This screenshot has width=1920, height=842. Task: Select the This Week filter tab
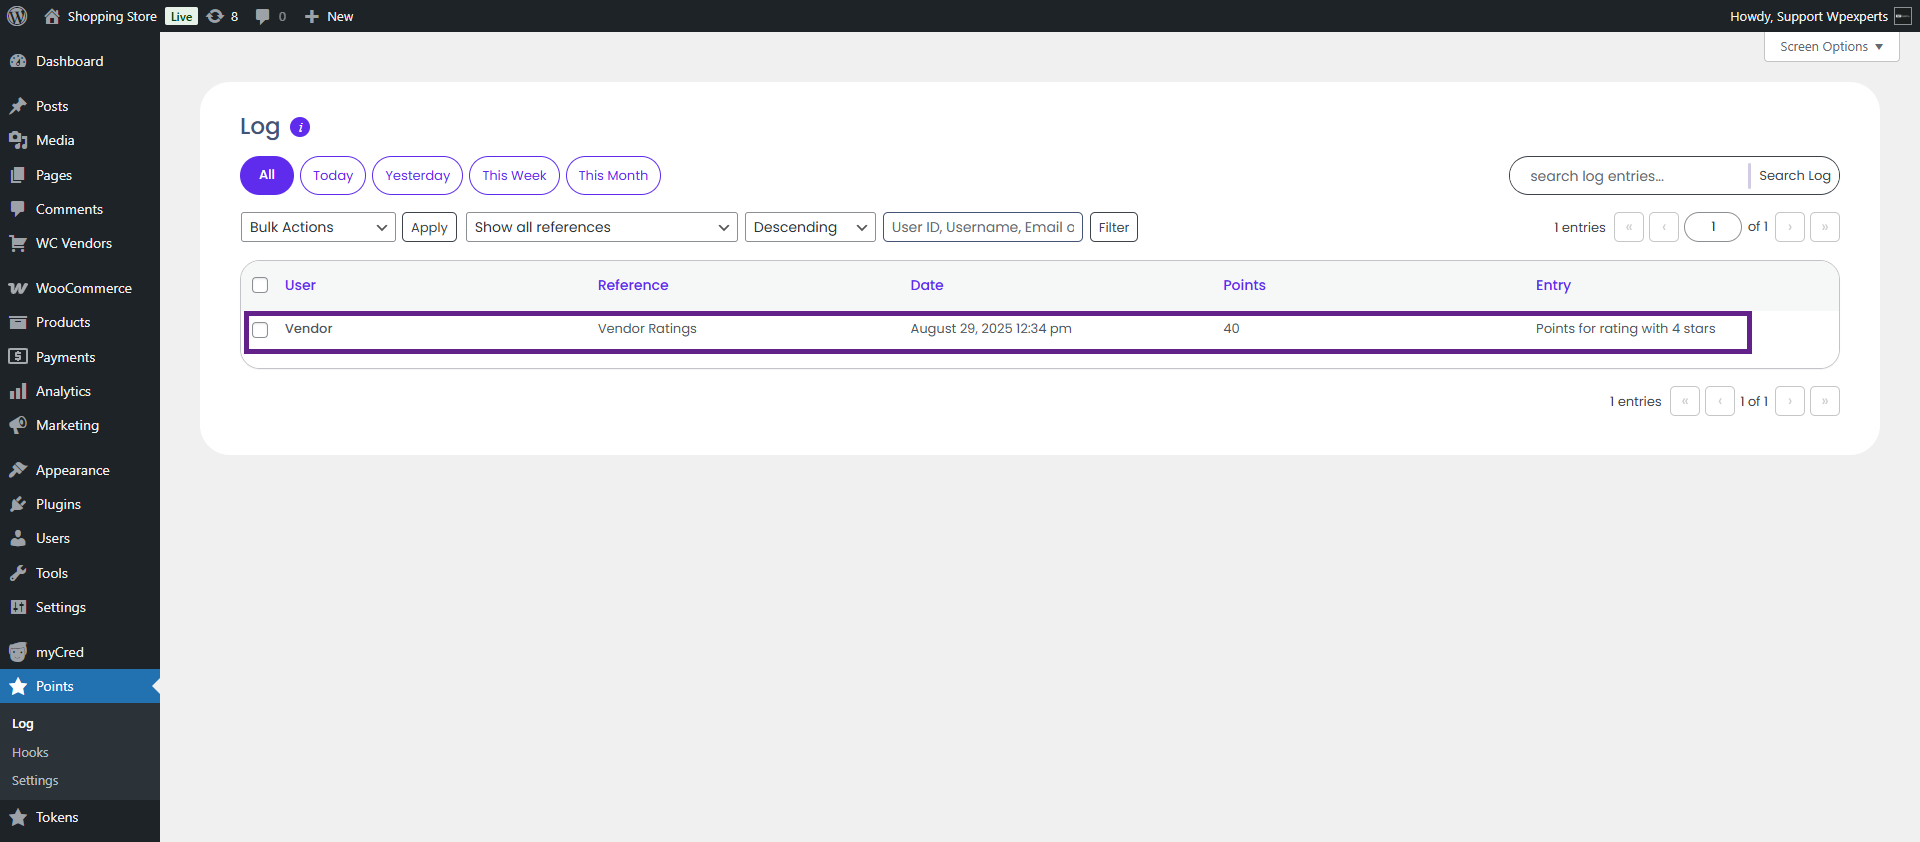[514, 175]
